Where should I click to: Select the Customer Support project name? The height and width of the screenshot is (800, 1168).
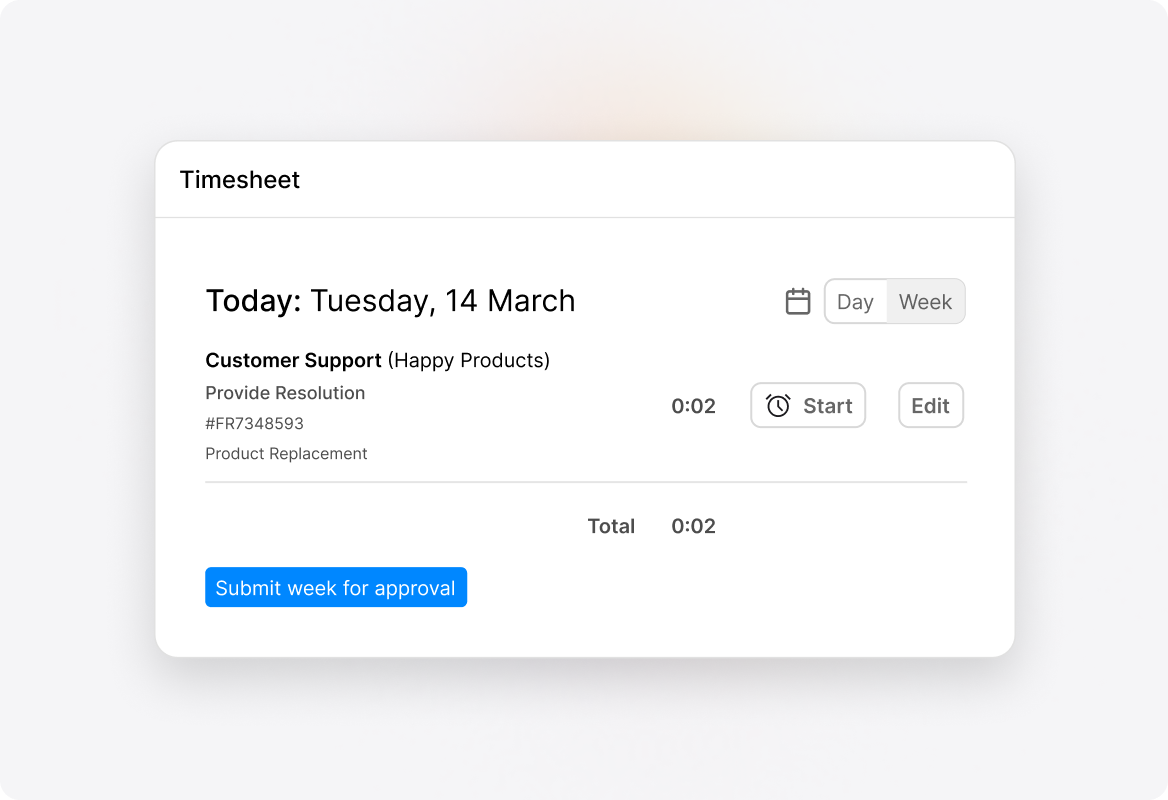pos(293,360)
